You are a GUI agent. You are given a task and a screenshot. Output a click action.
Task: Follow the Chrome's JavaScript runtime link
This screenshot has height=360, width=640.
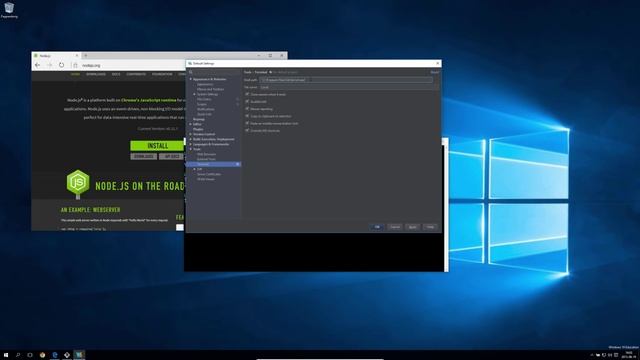click(x=149, y=100)
